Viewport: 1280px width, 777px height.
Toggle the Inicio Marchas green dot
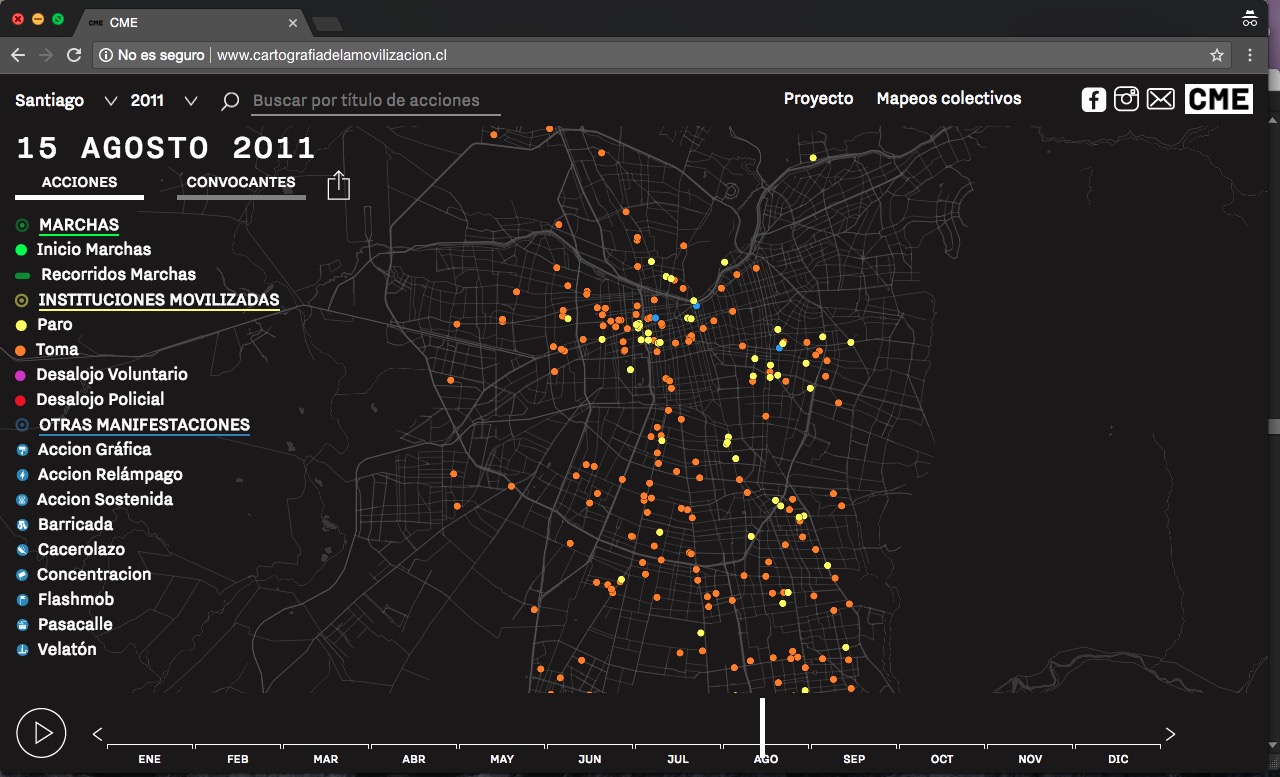tap(21, 250)
